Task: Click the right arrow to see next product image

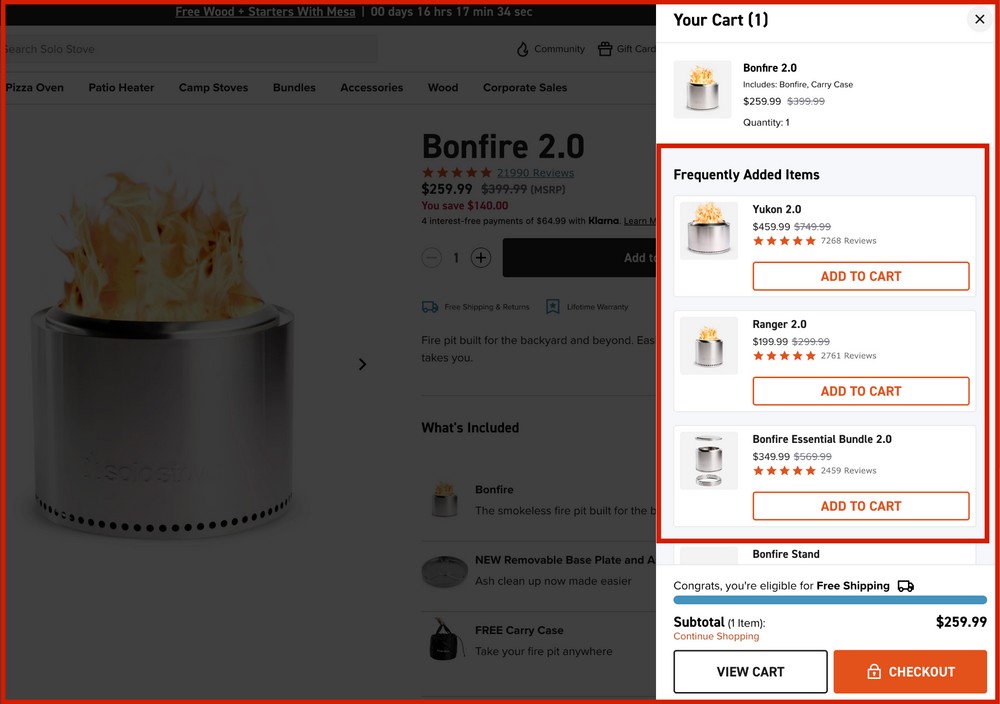Action: tap(362, 364)
